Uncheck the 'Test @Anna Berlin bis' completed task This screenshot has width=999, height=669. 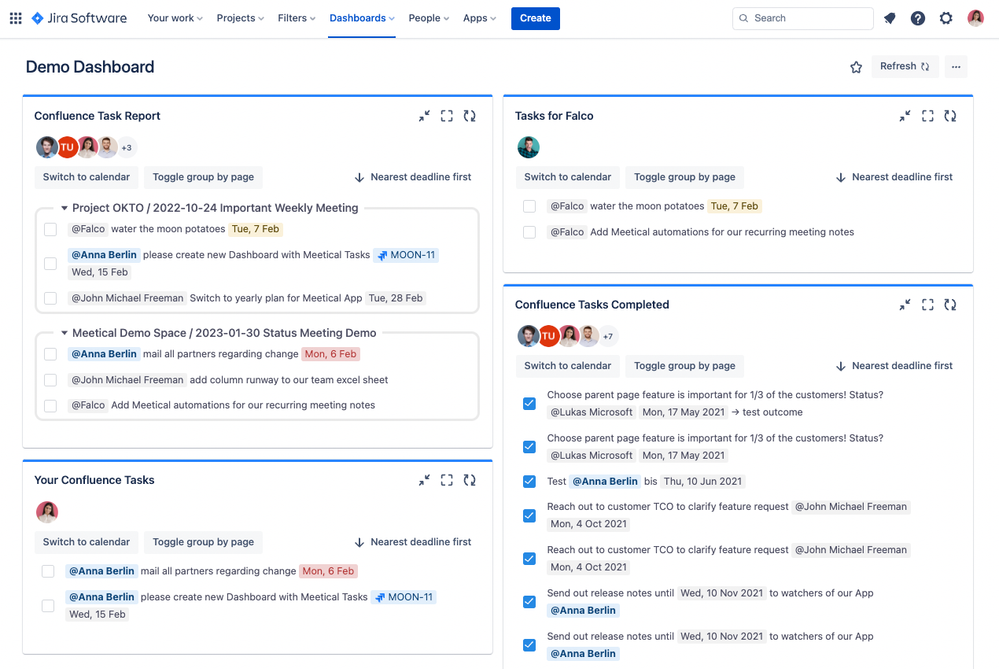[x=529, y=482]
